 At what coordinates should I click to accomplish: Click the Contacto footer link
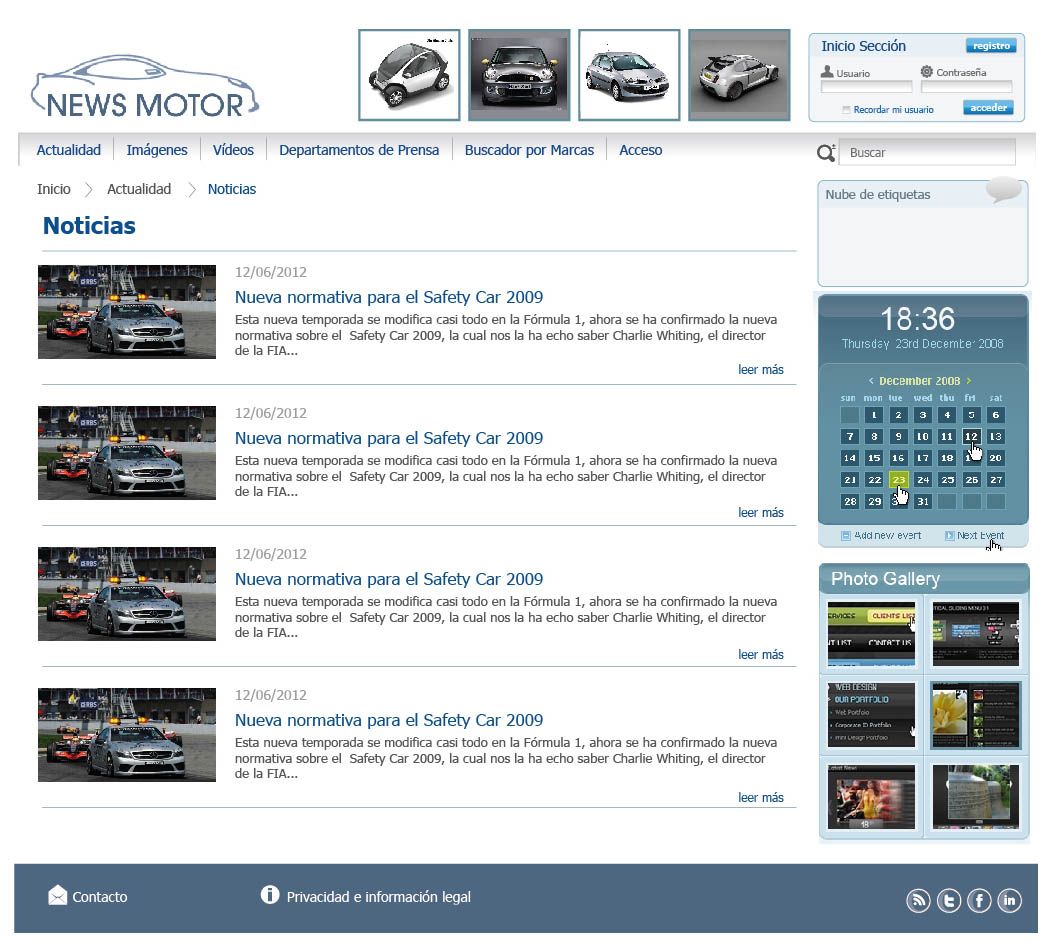click(100, 897)
